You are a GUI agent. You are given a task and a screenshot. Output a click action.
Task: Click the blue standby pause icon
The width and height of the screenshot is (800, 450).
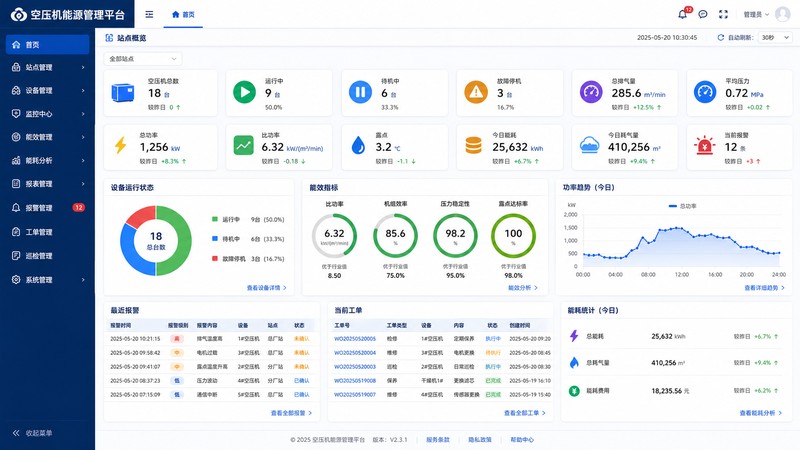(x=360, y=92)
